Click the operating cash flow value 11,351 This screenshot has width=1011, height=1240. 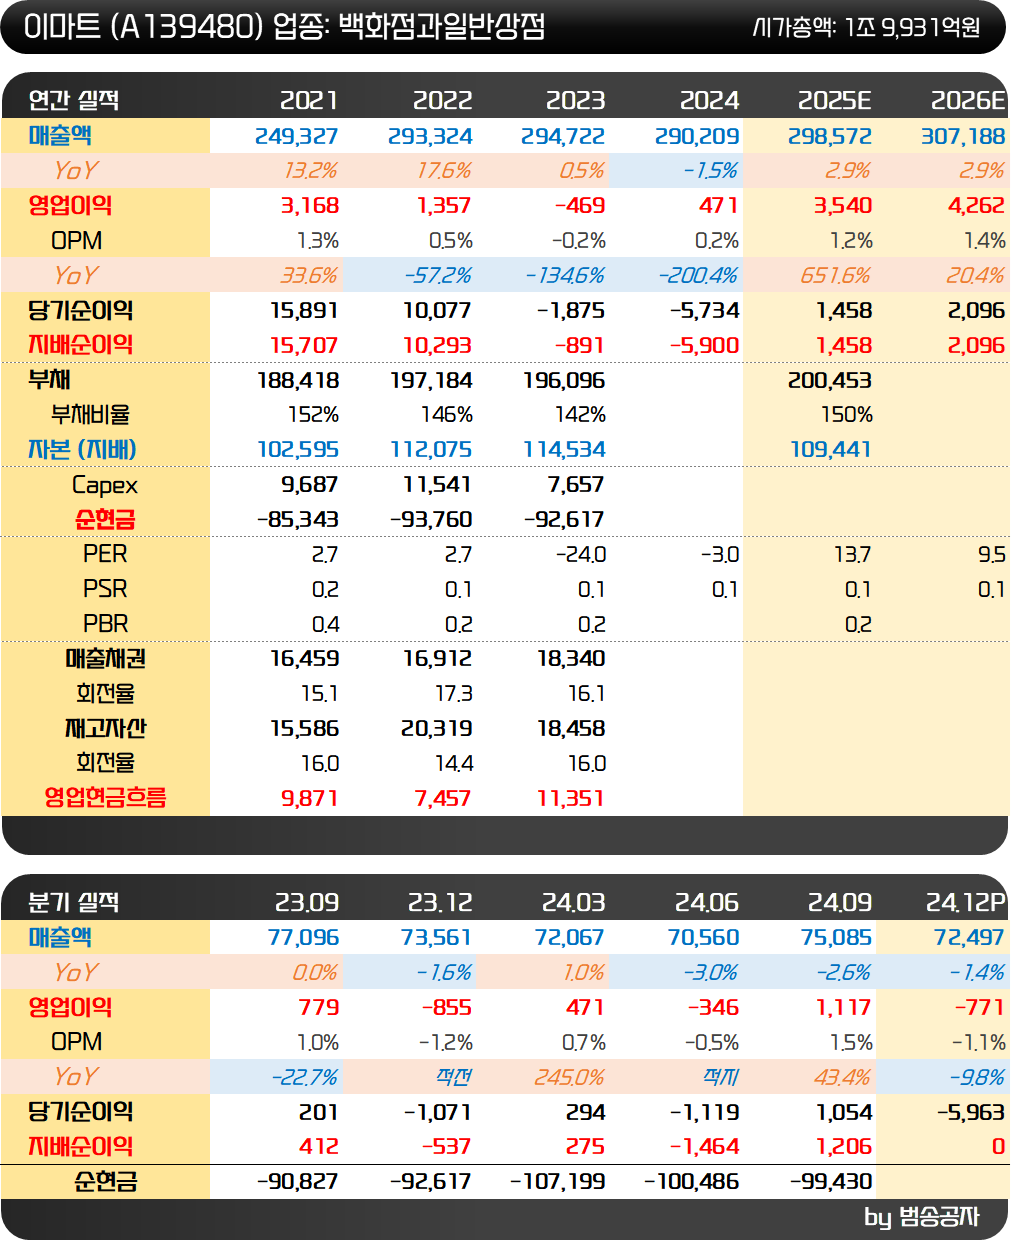[571, 798]
